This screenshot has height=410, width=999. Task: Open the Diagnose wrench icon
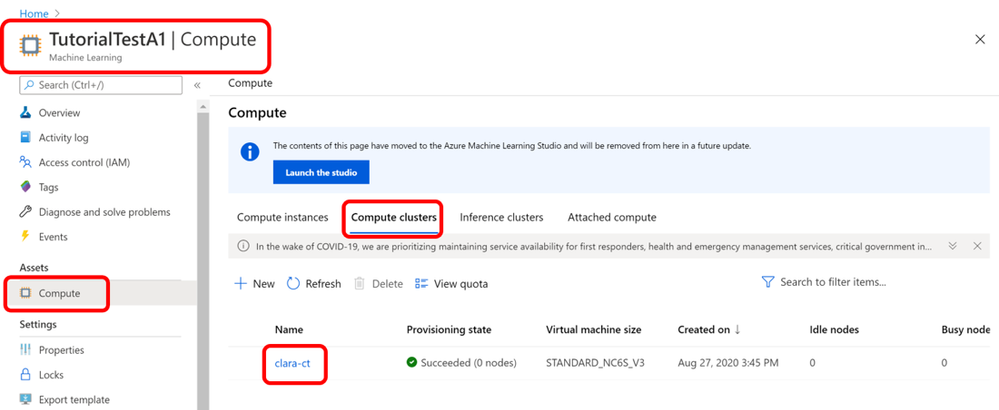(25, 212)
